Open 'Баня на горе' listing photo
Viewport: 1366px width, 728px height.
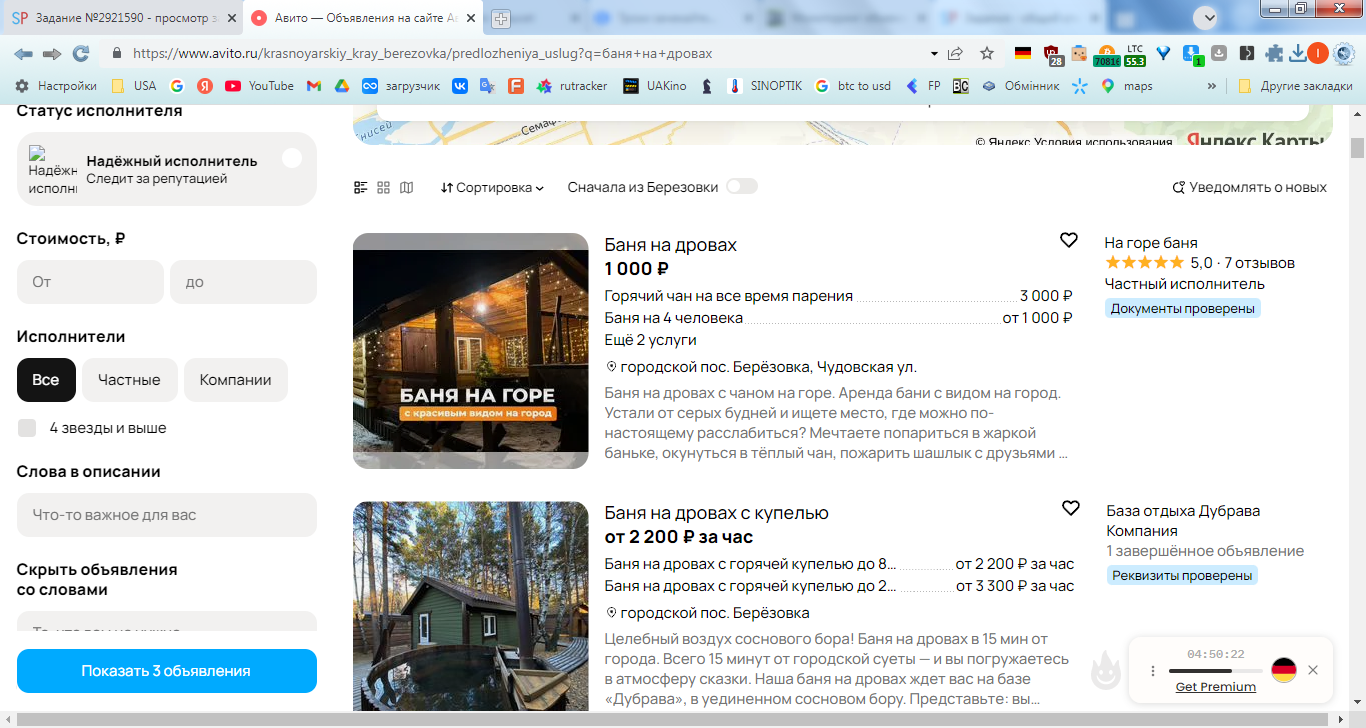(471, 351)
